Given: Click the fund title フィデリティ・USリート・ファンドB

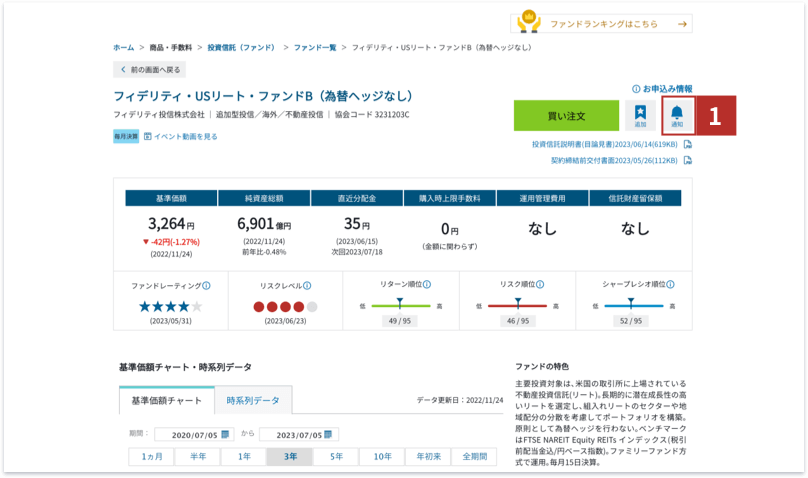Looking at the screenshot, I should coord(263,96).
